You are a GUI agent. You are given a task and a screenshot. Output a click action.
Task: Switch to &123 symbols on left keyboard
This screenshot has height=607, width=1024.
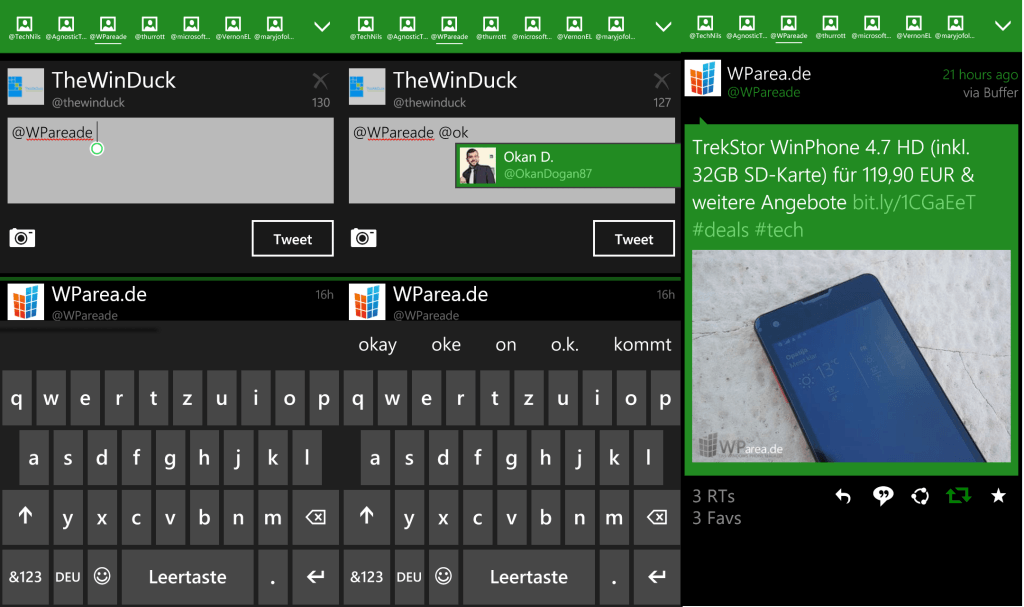(x=25, y=576)
